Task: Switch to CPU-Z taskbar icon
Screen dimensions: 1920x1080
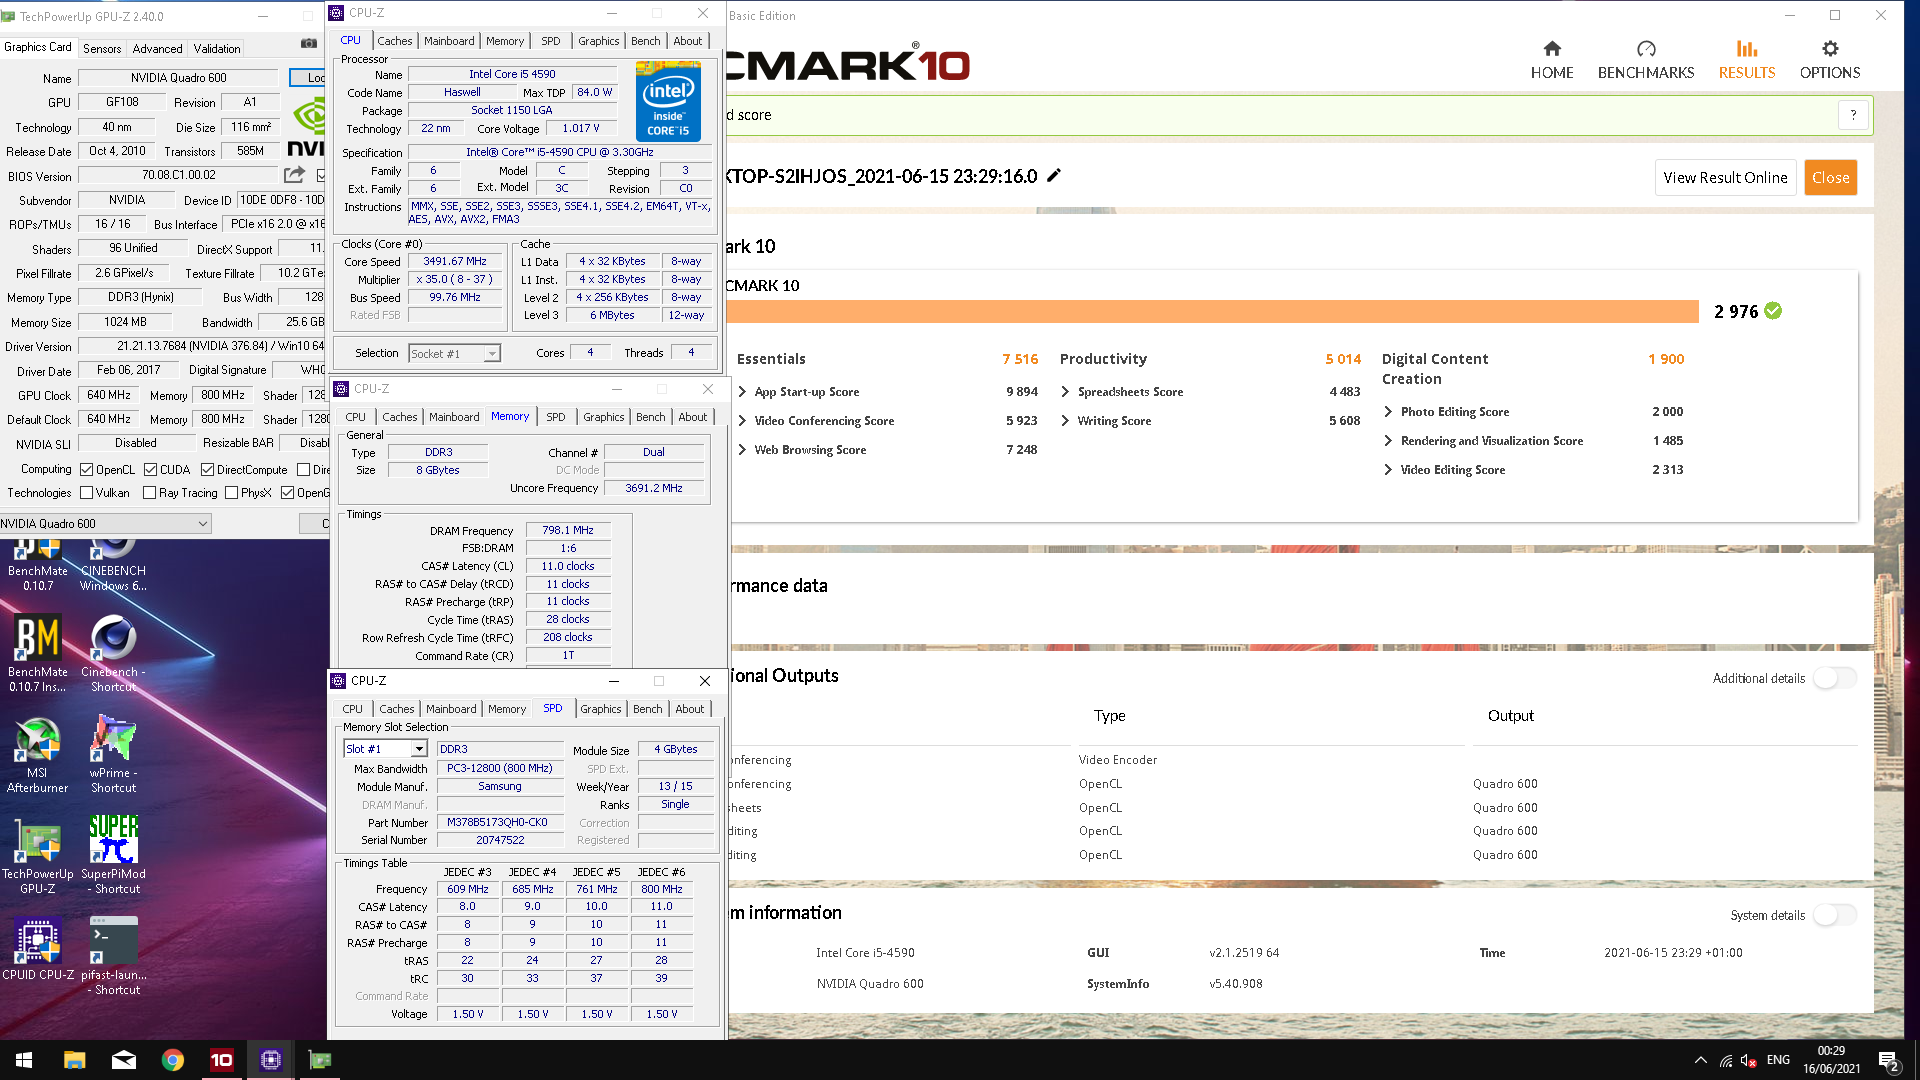Action: pos(271,1060)
